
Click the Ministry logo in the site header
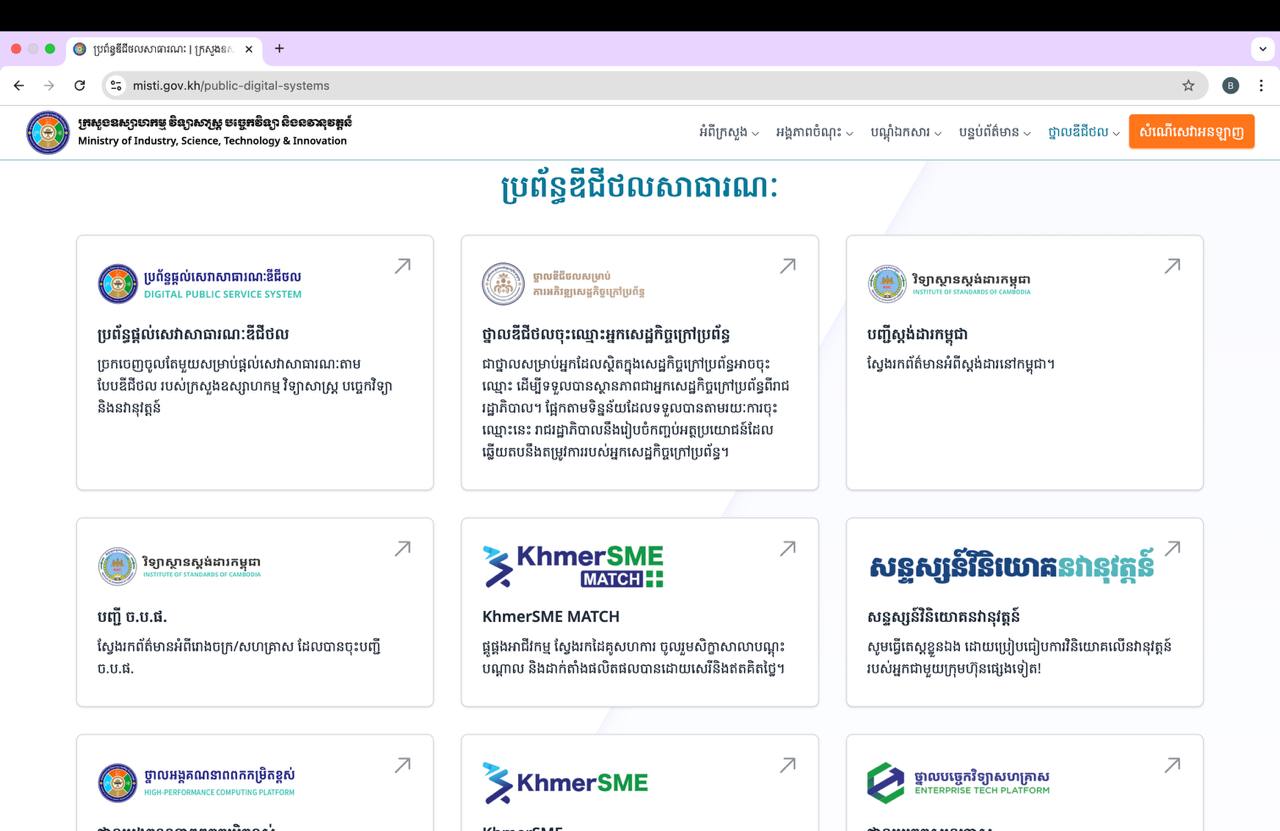[48, 132]
